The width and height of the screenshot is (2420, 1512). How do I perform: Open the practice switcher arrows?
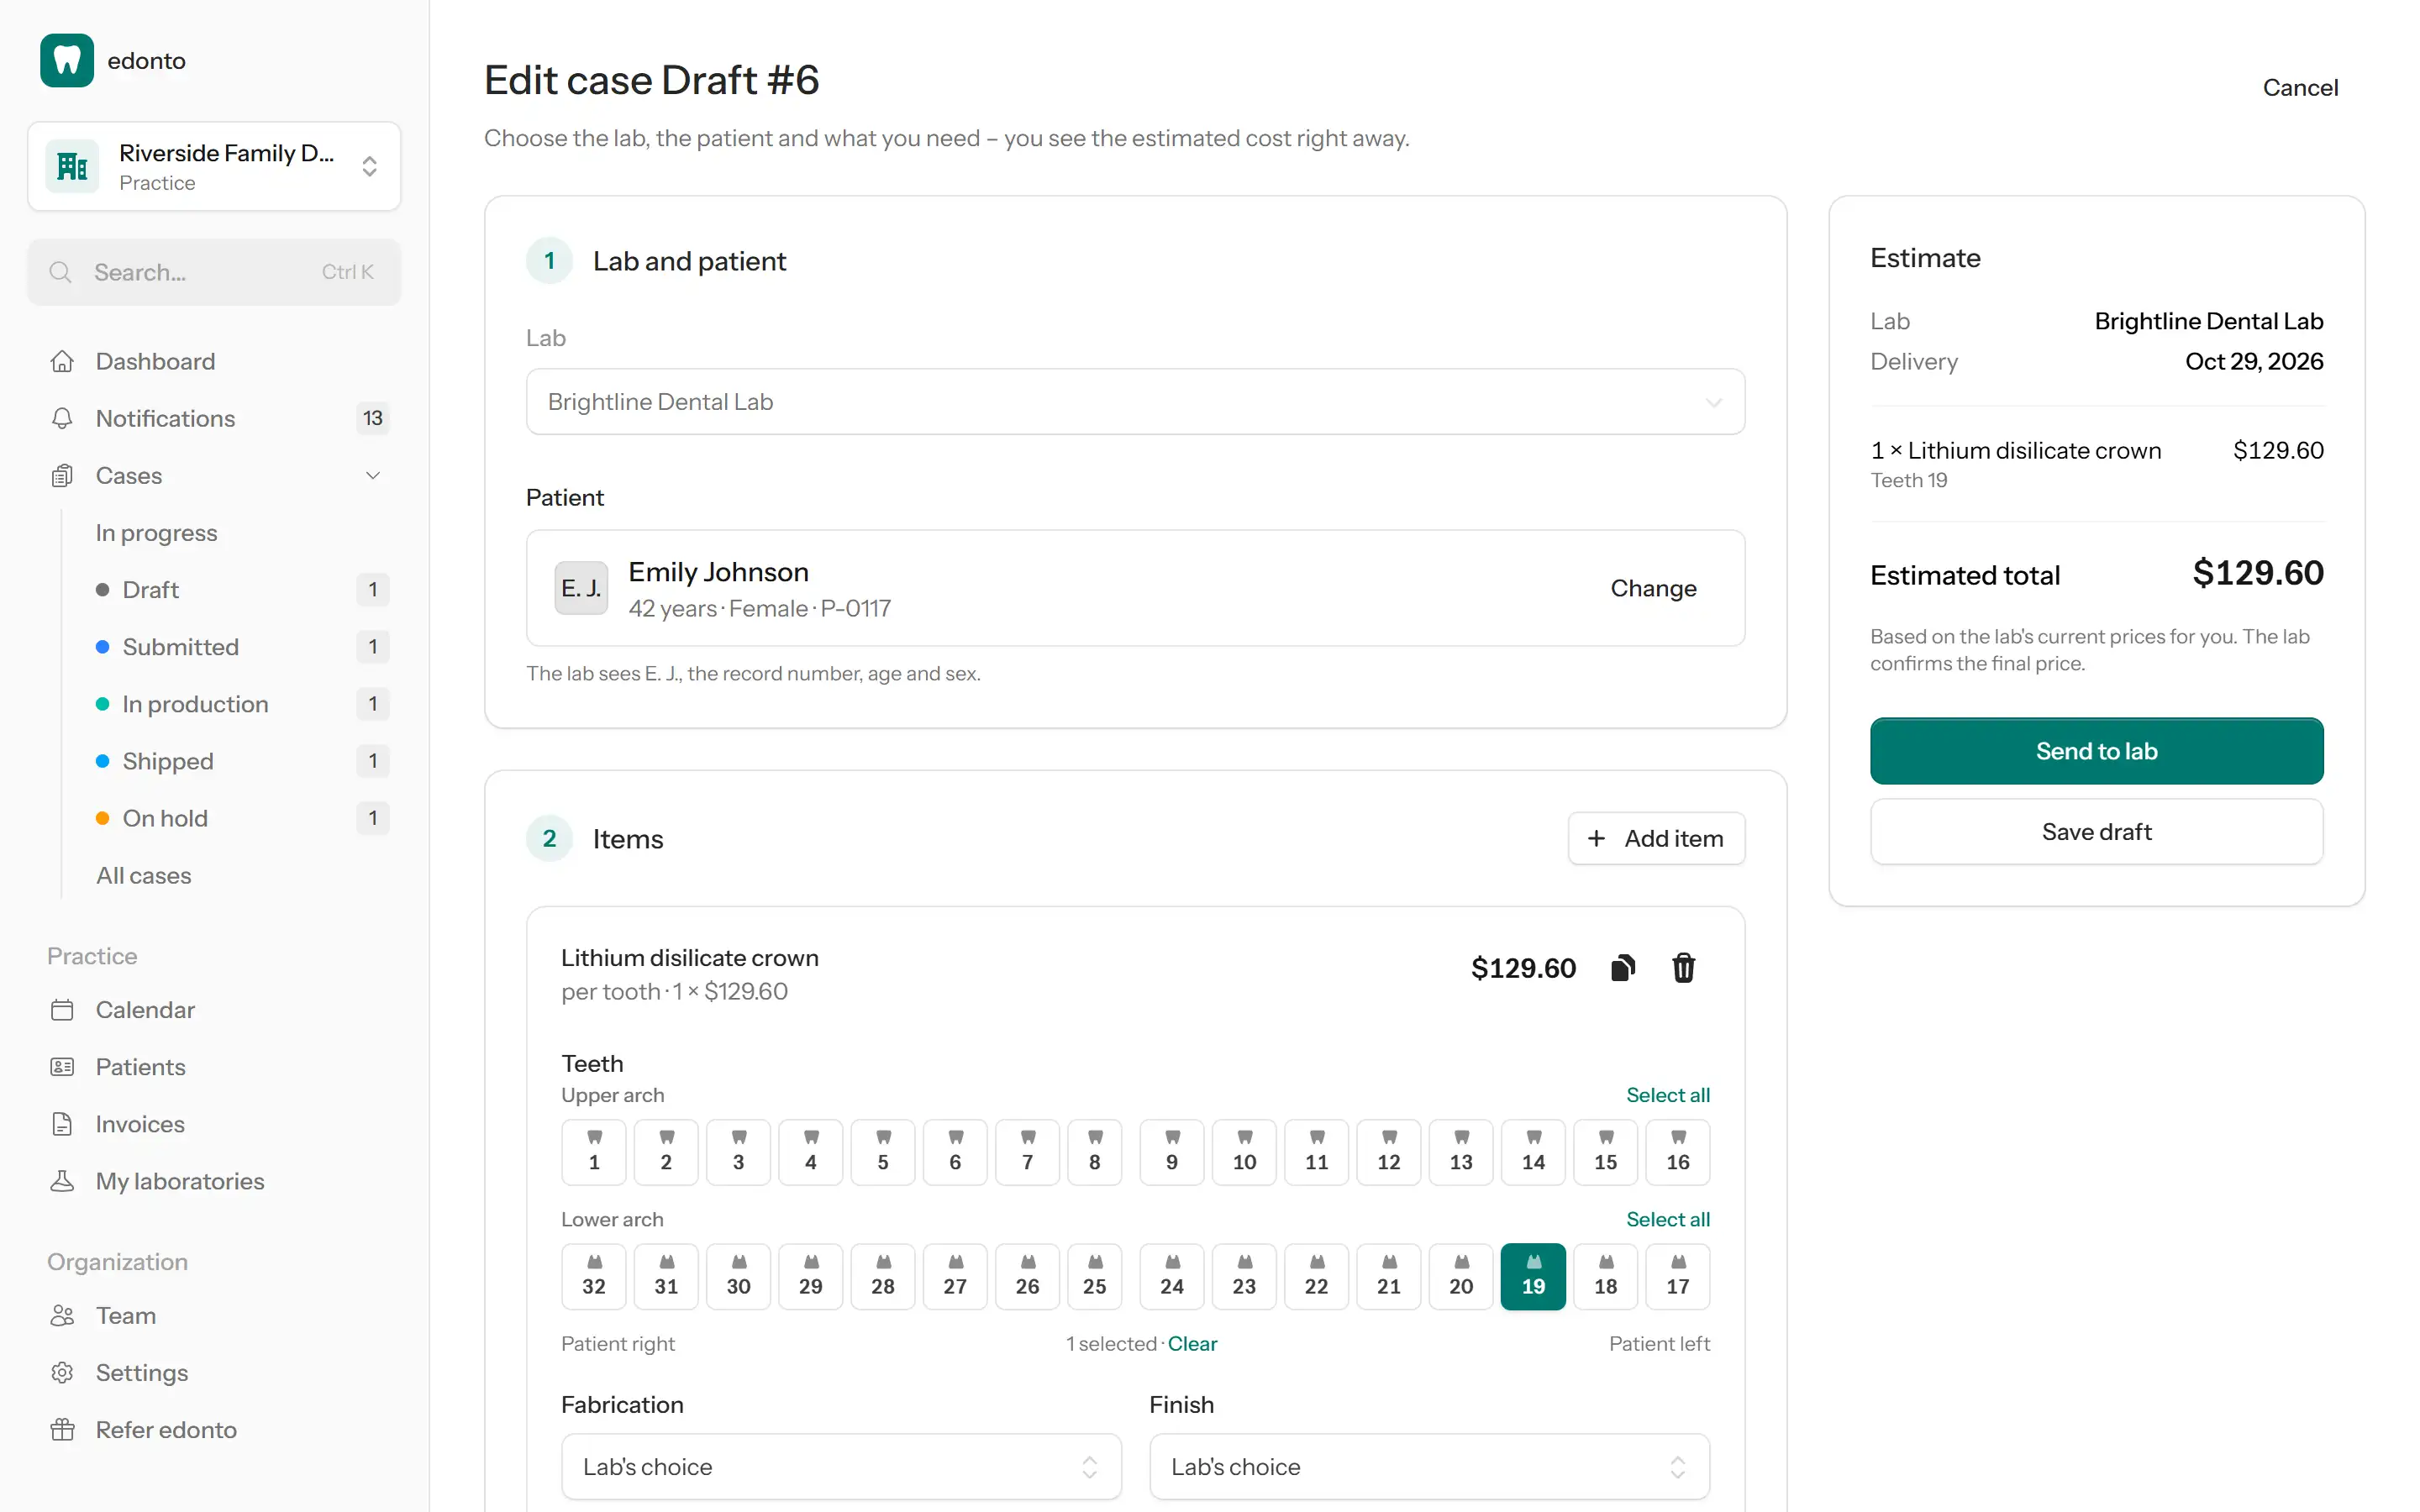tap(369, 166)
